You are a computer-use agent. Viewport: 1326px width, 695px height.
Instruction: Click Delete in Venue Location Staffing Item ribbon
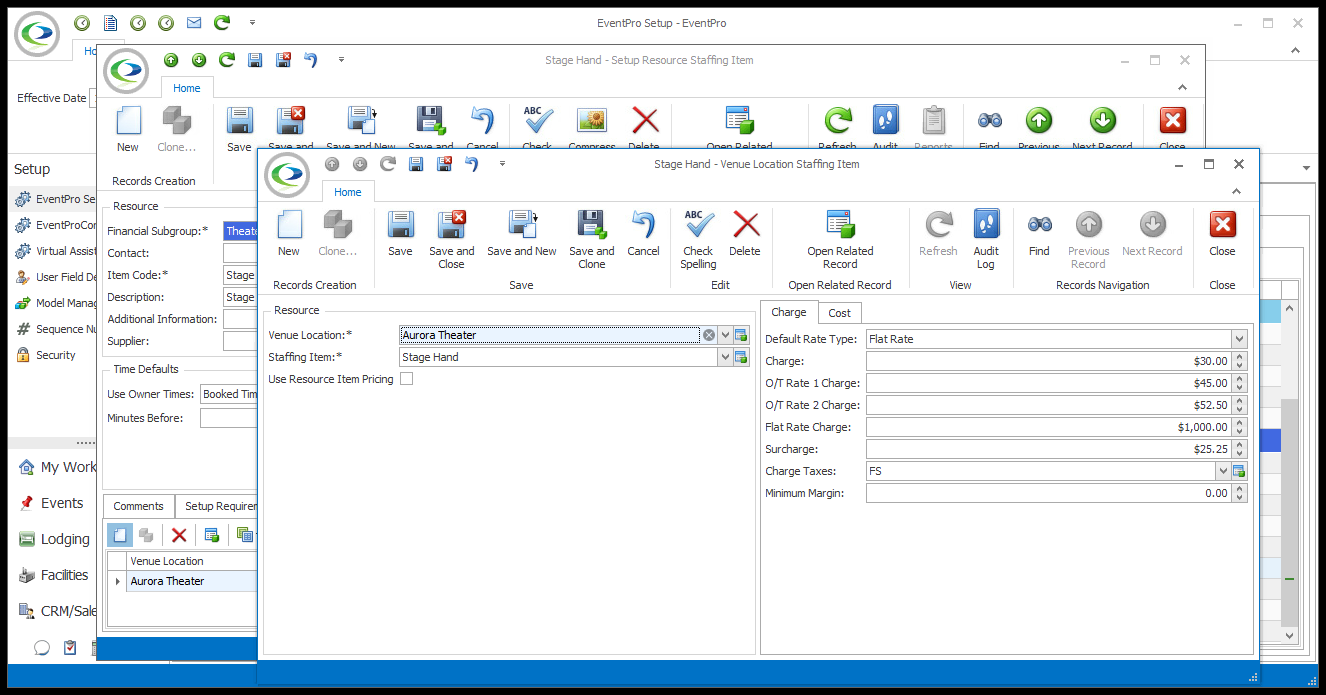[x=745, y=235]
